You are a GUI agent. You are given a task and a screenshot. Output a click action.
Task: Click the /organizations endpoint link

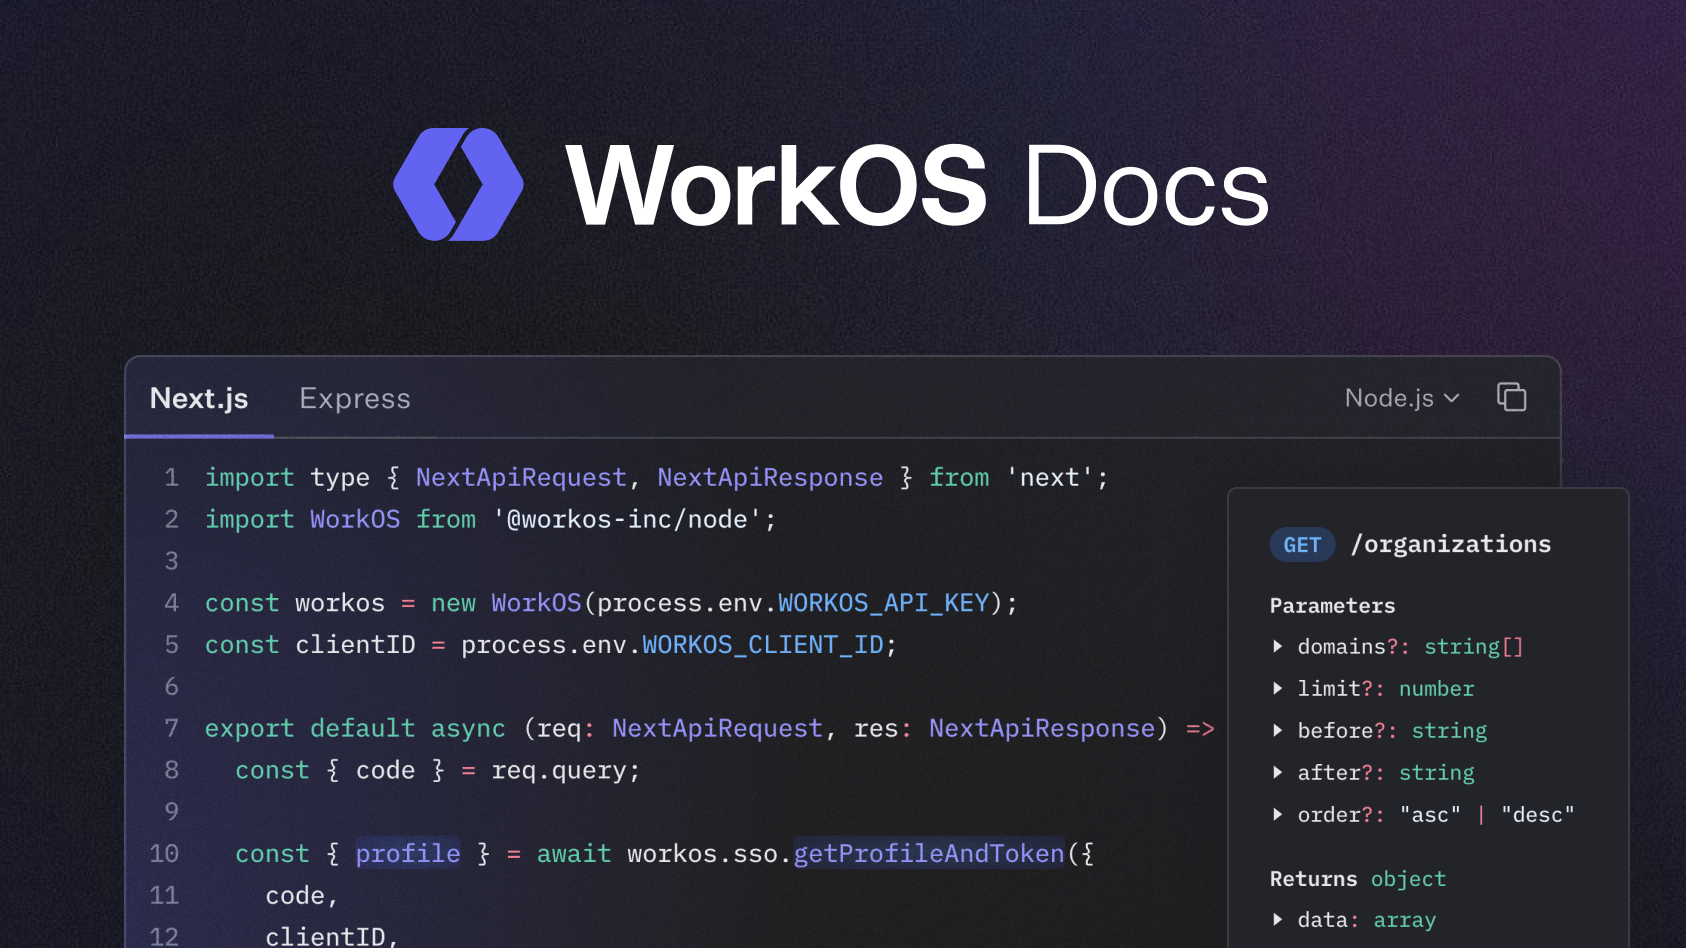[1450, 544]
